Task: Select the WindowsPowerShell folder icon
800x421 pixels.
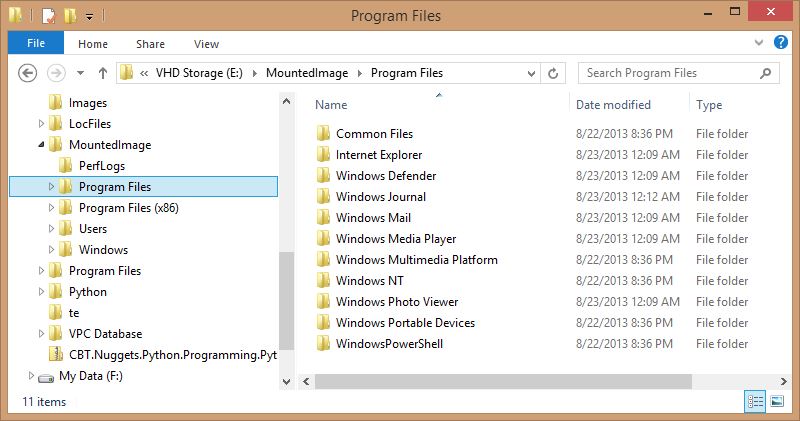Action: [x=323, y=343]
